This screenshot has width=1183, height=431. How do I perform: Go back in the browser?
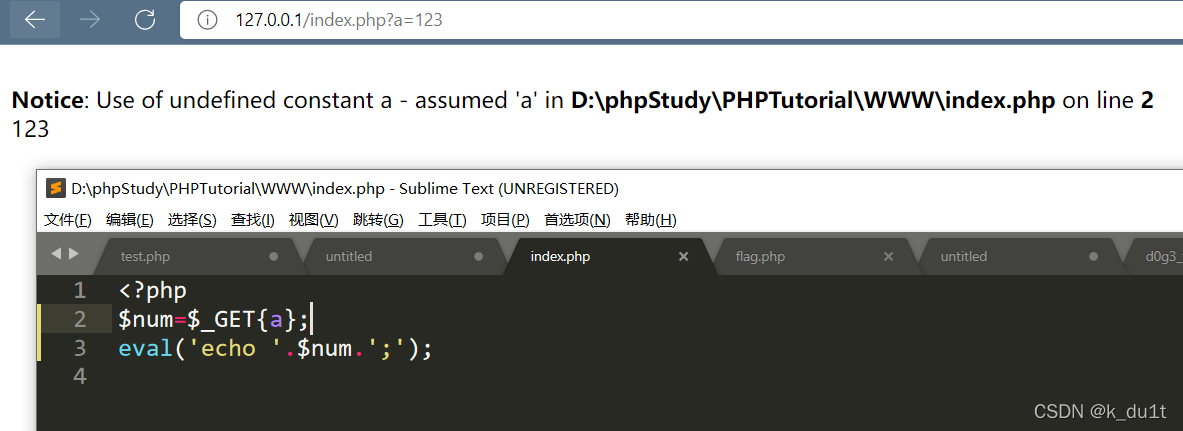35,20
